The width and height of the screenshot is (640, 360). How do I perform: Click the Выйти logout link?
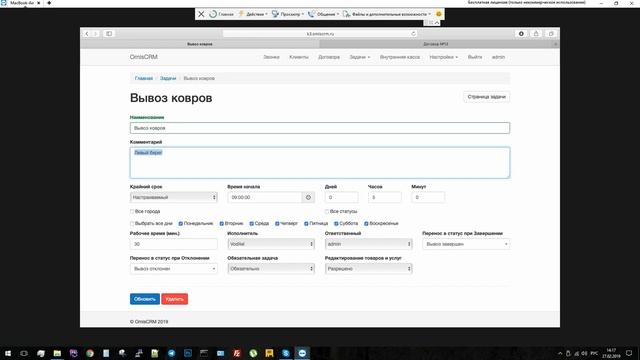point(475,57)
